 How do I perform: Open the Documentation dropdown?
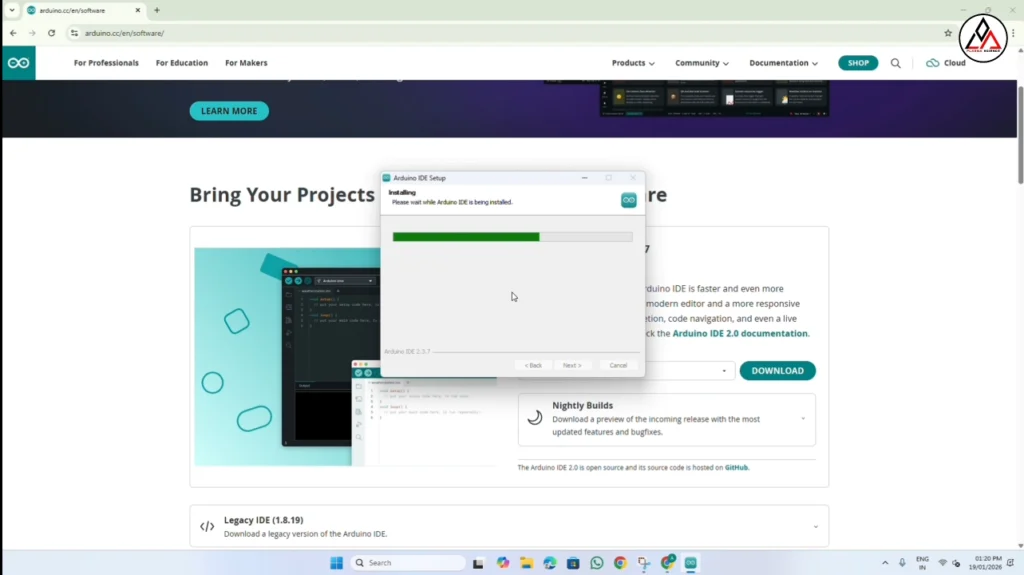coord(783,63)
